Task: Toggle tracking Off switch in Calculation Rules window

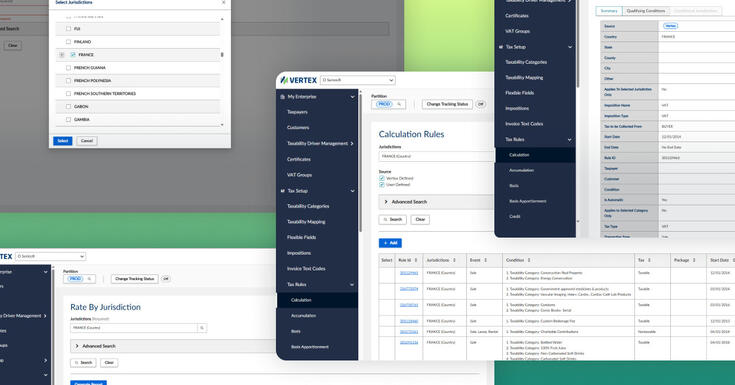Action: [480, 104]
